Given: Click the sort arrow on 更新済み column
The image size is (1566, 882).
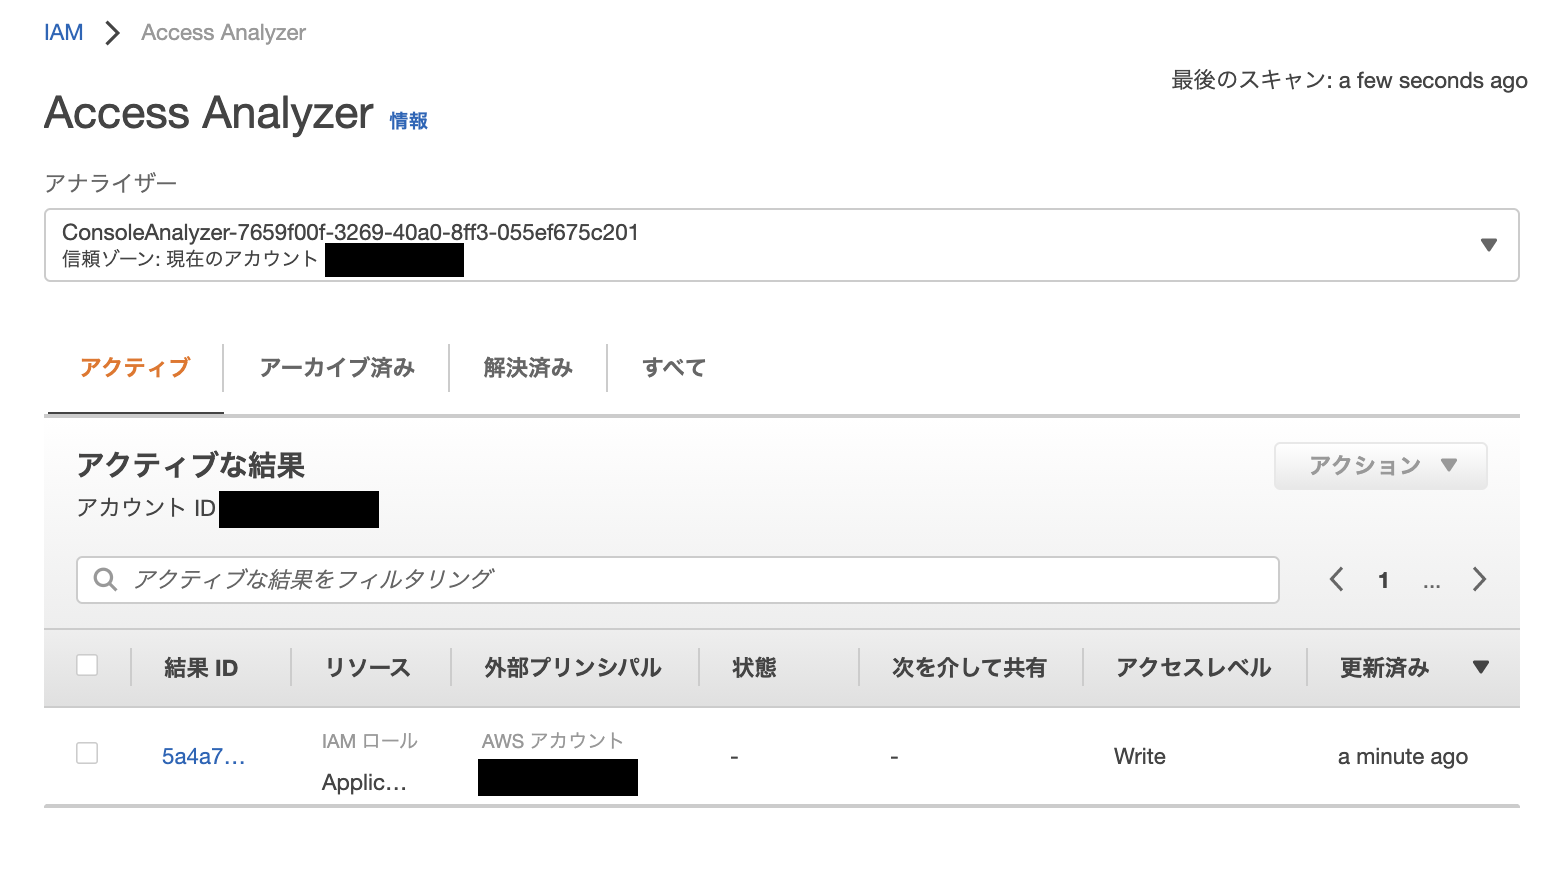Looking at the screenshot, I should [1480, 667].
